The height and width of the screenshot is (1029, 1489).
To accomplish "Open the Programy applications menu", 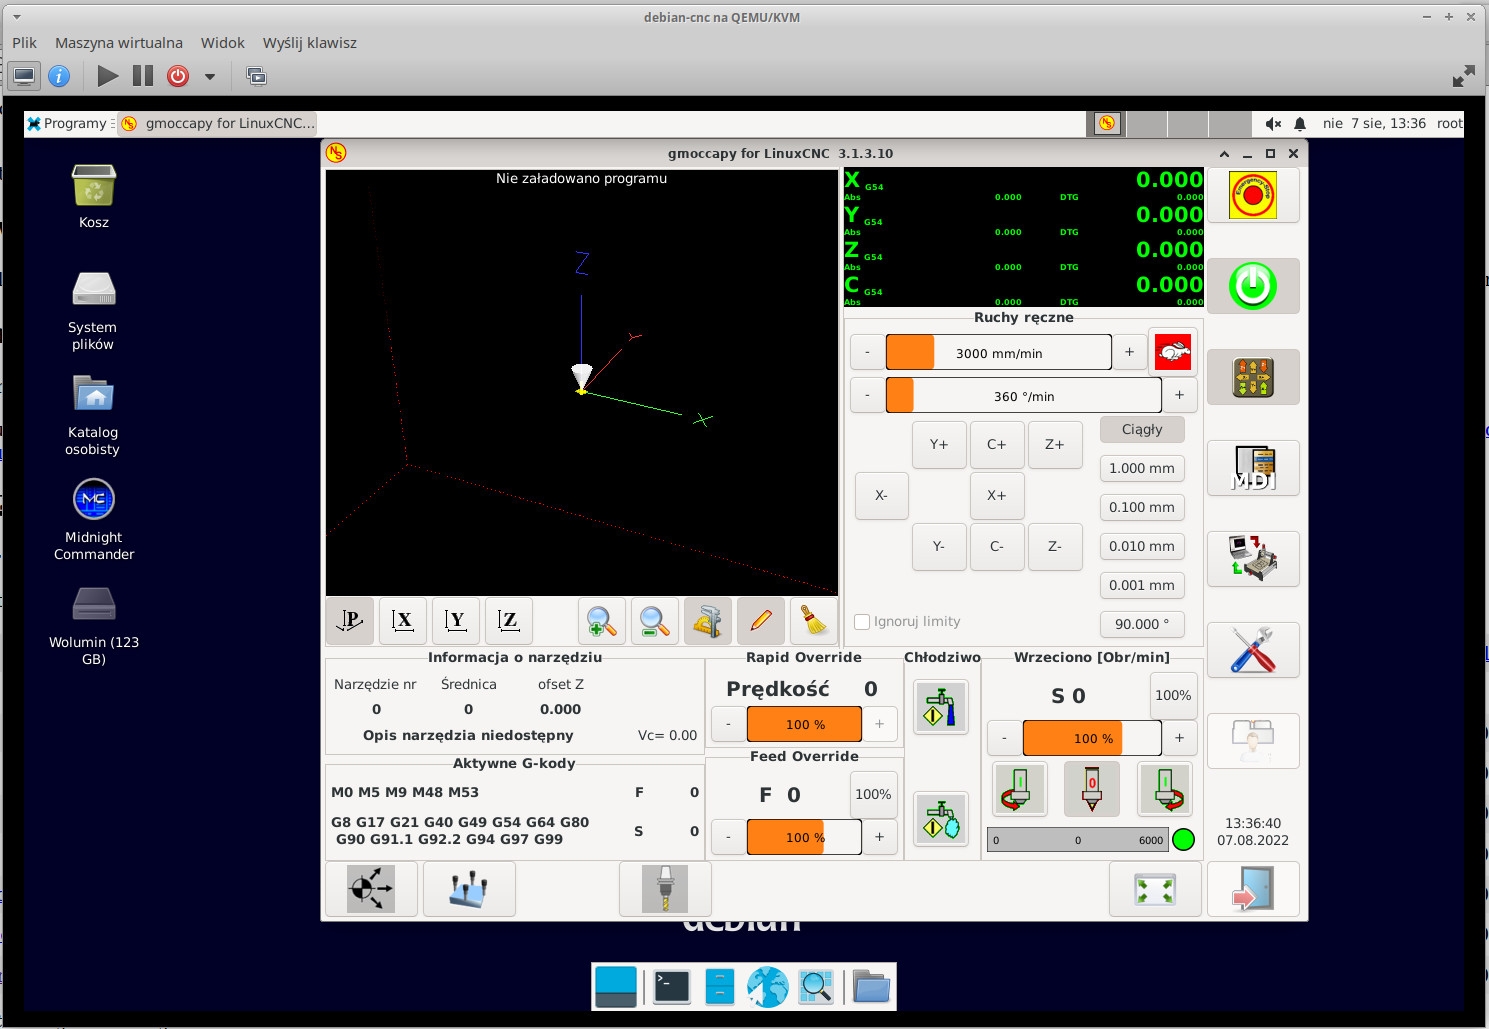I will 68,123.
